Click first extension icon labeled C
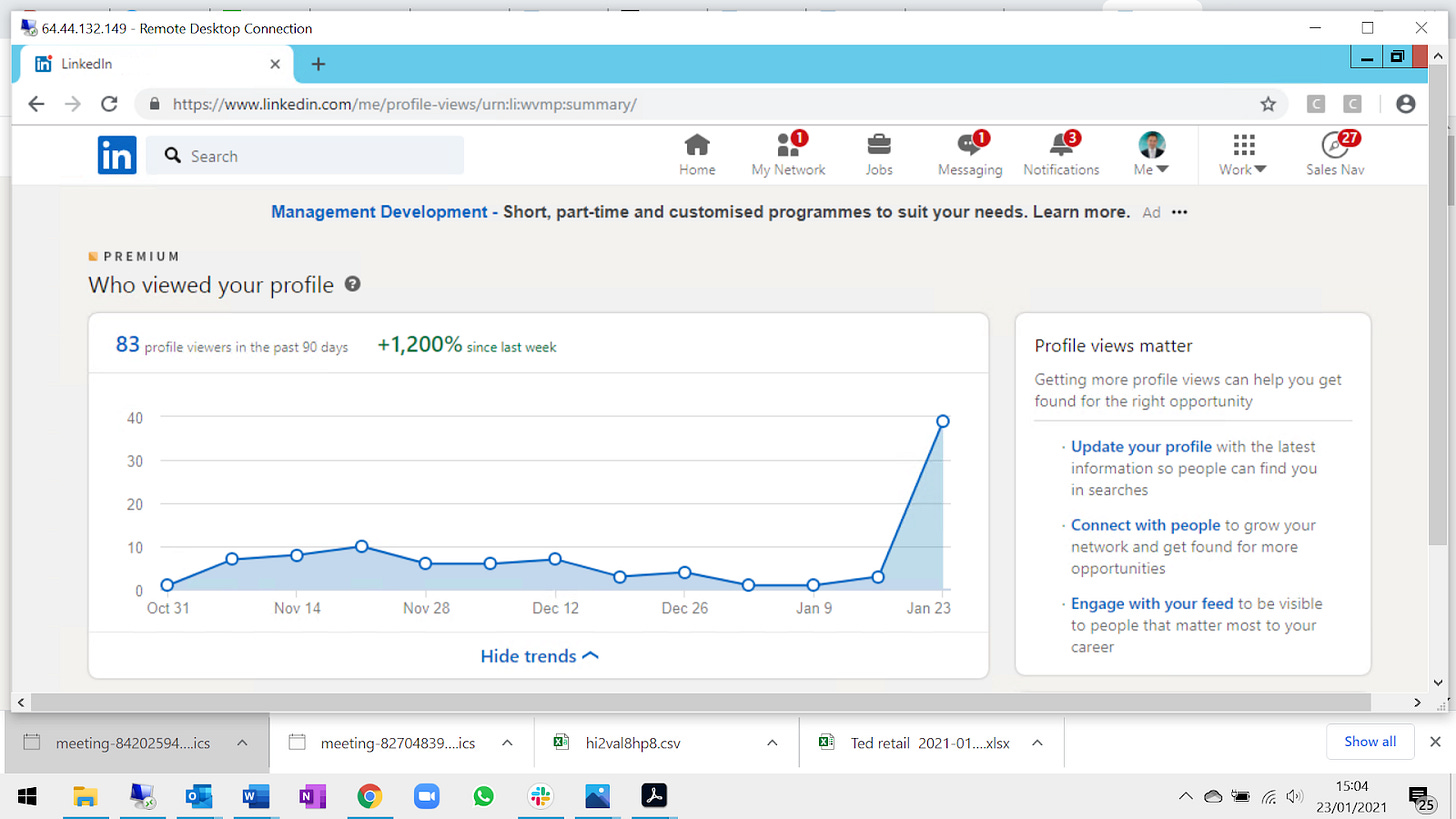 coord(1316,104)
